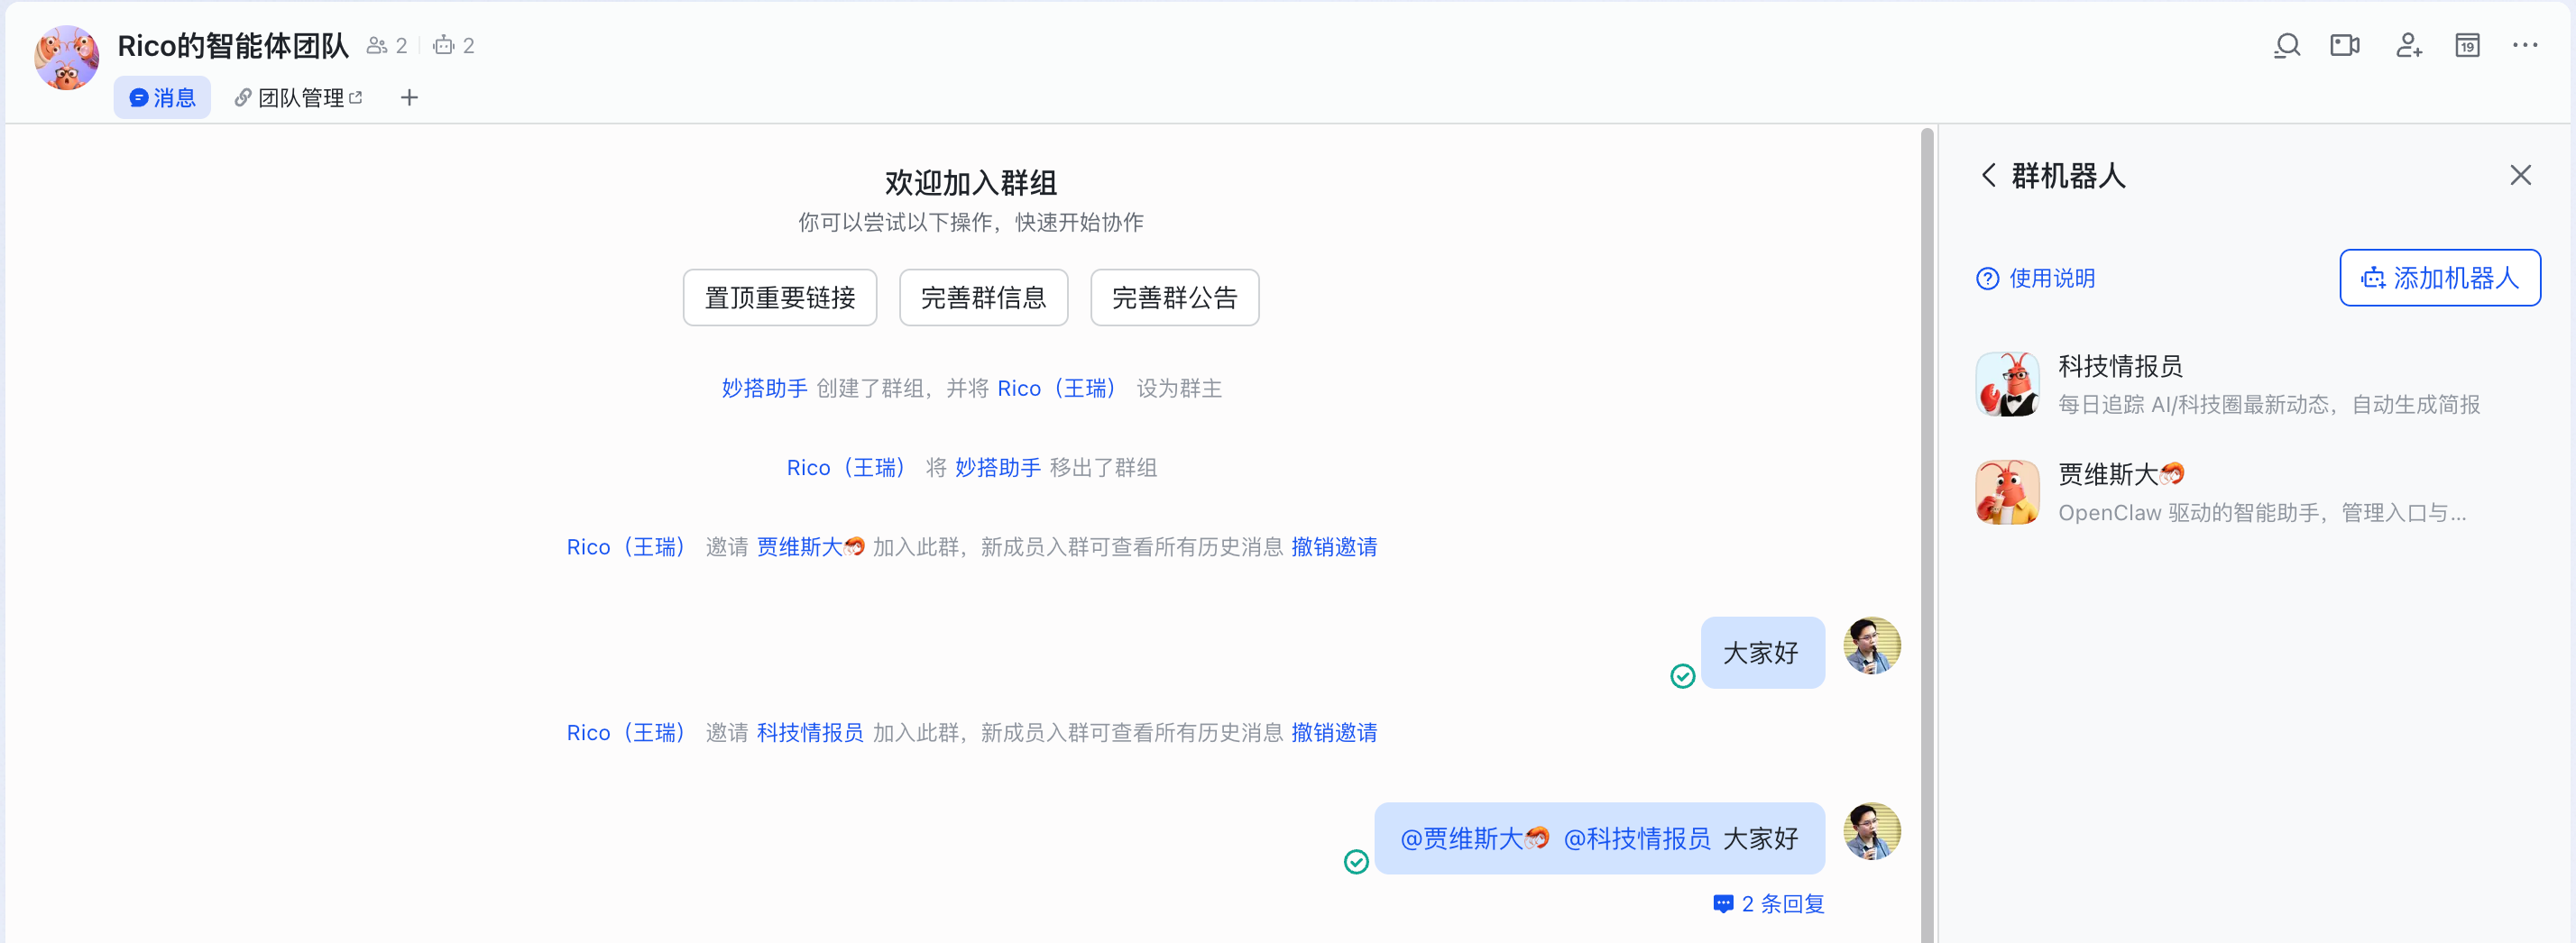This screenshot has width=2576, height=943.
Task: Click the group avatar of Rico的智能体团队
Action: pyautogui.click(x=66, y=58)
